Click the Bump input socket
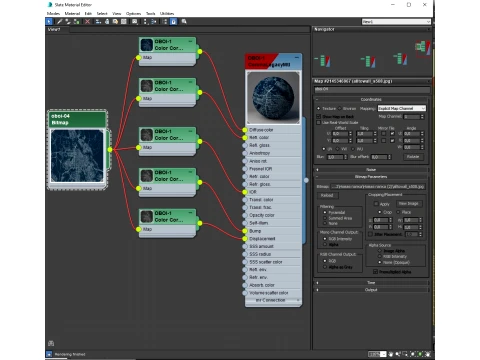Image resolution: width=480 pixels, height=360 pixels. (x=245, y=231)
